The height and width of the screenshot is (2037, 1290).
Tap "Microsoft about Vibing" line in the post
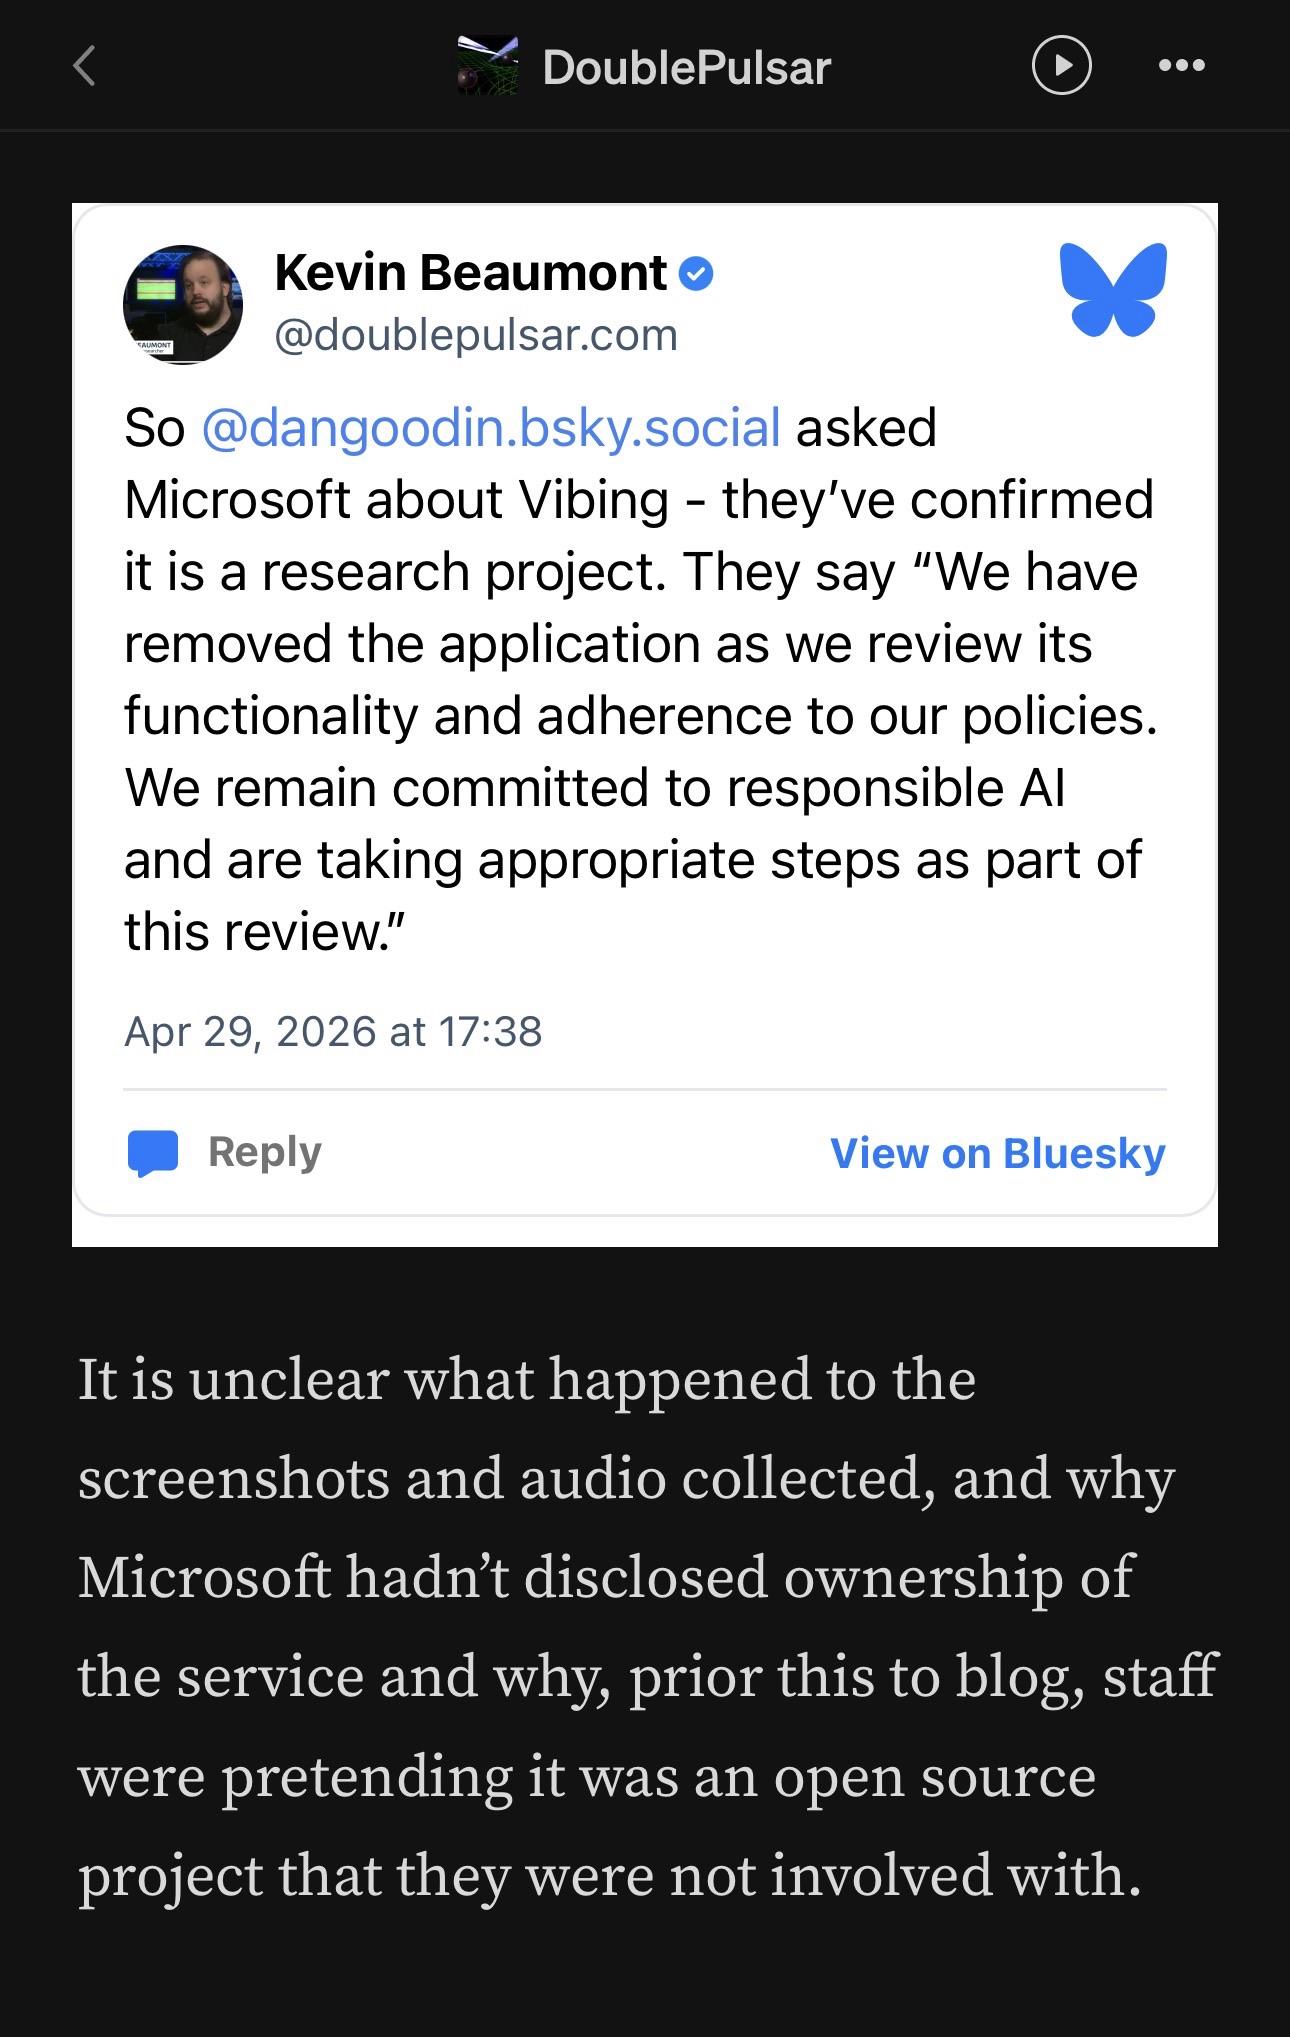(x=396, y=500)
